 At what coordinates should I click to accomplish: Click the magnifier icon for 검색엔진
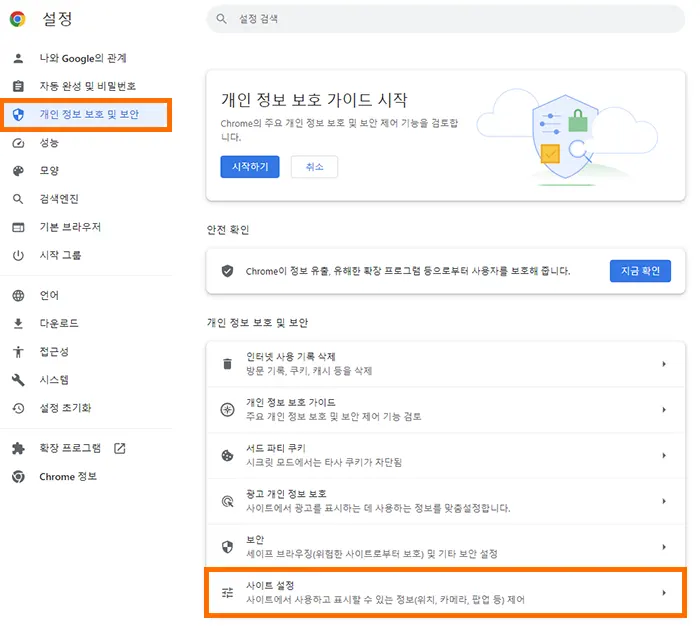coord(18,199)
